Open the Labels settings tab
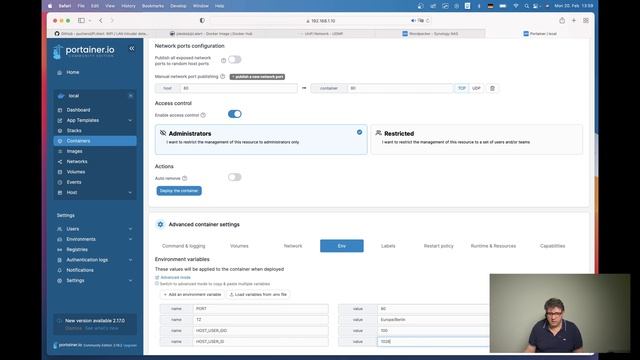 (388, 246)
